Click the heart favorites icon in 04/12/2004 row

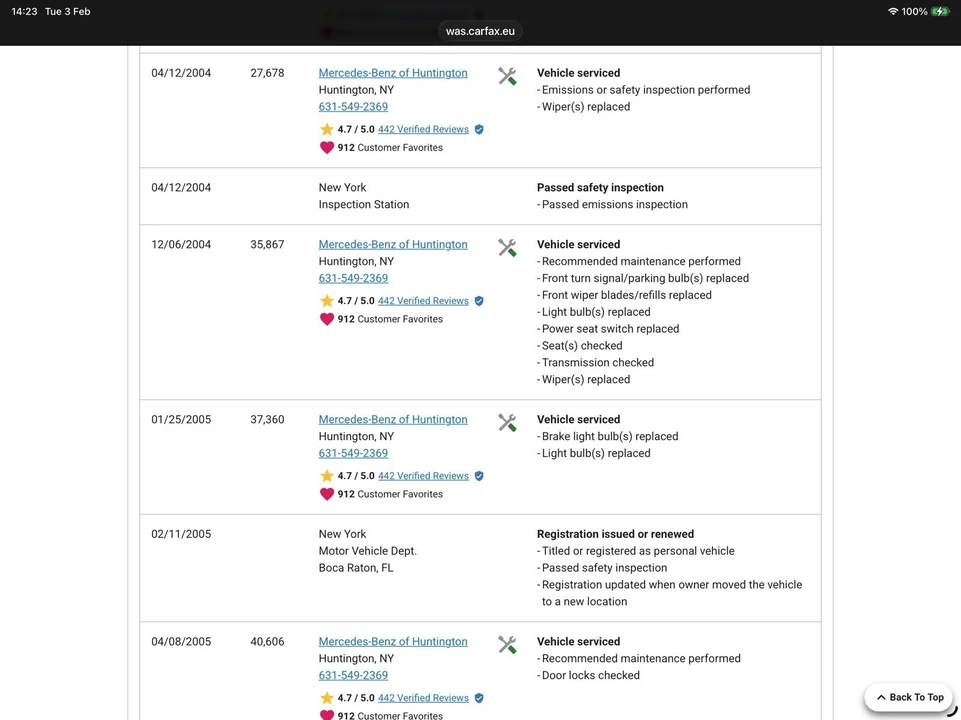[x=327, y=148]
